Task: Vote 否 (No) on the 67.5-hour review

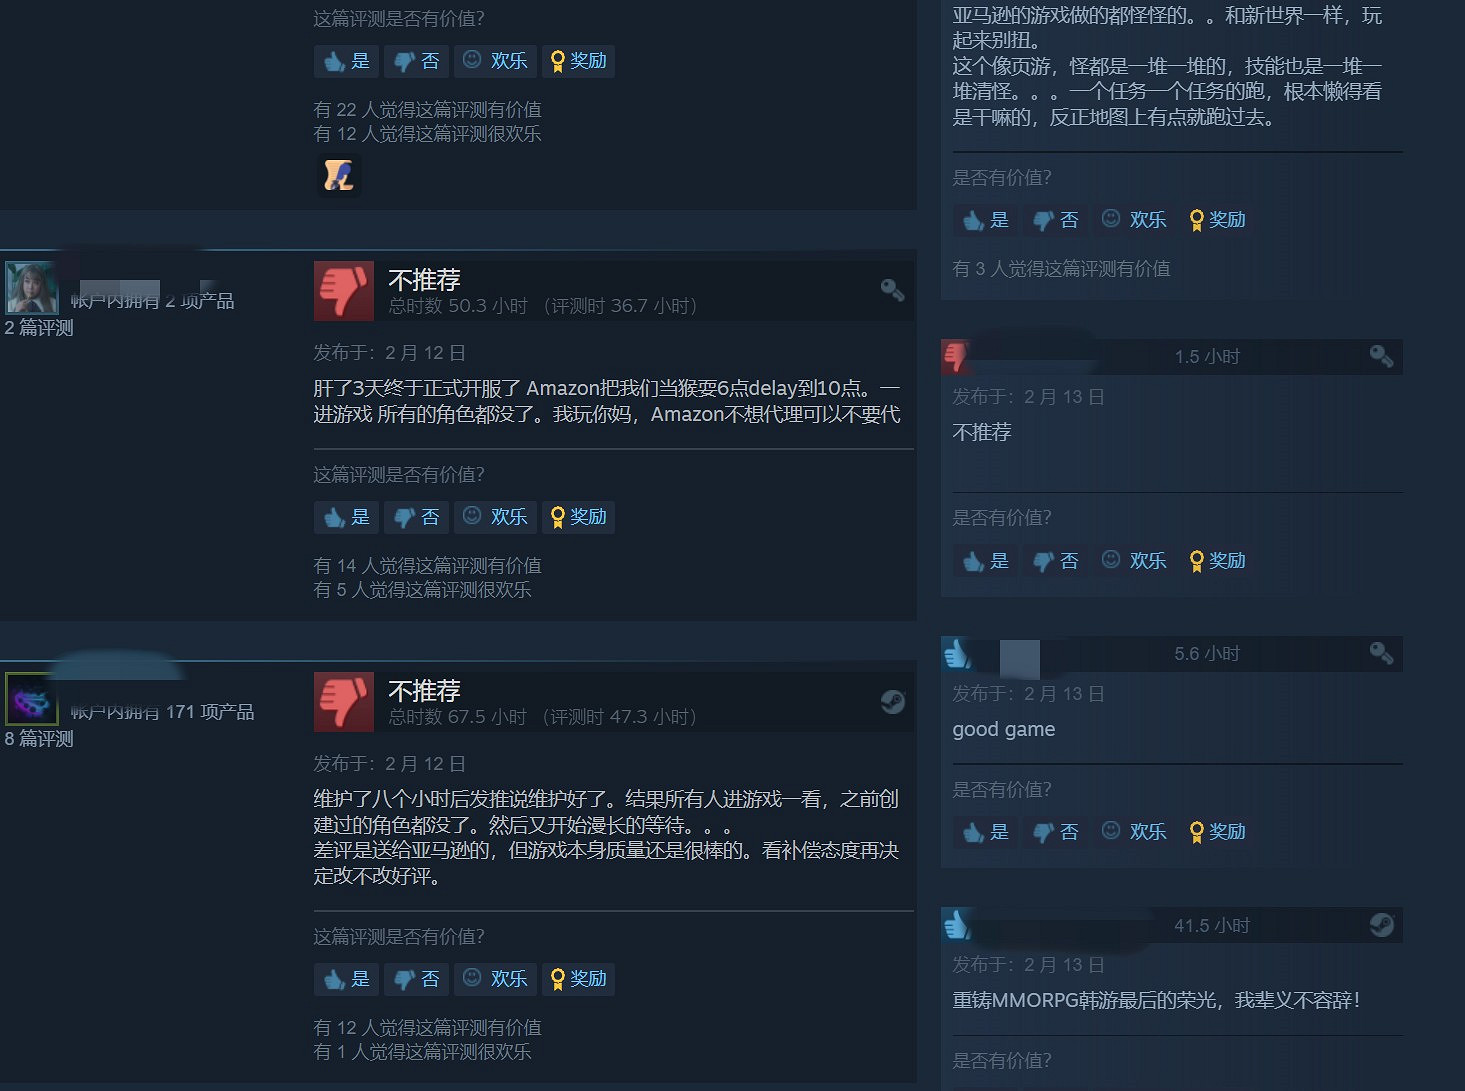Action: pyautogui.click(x=416, y=979)
